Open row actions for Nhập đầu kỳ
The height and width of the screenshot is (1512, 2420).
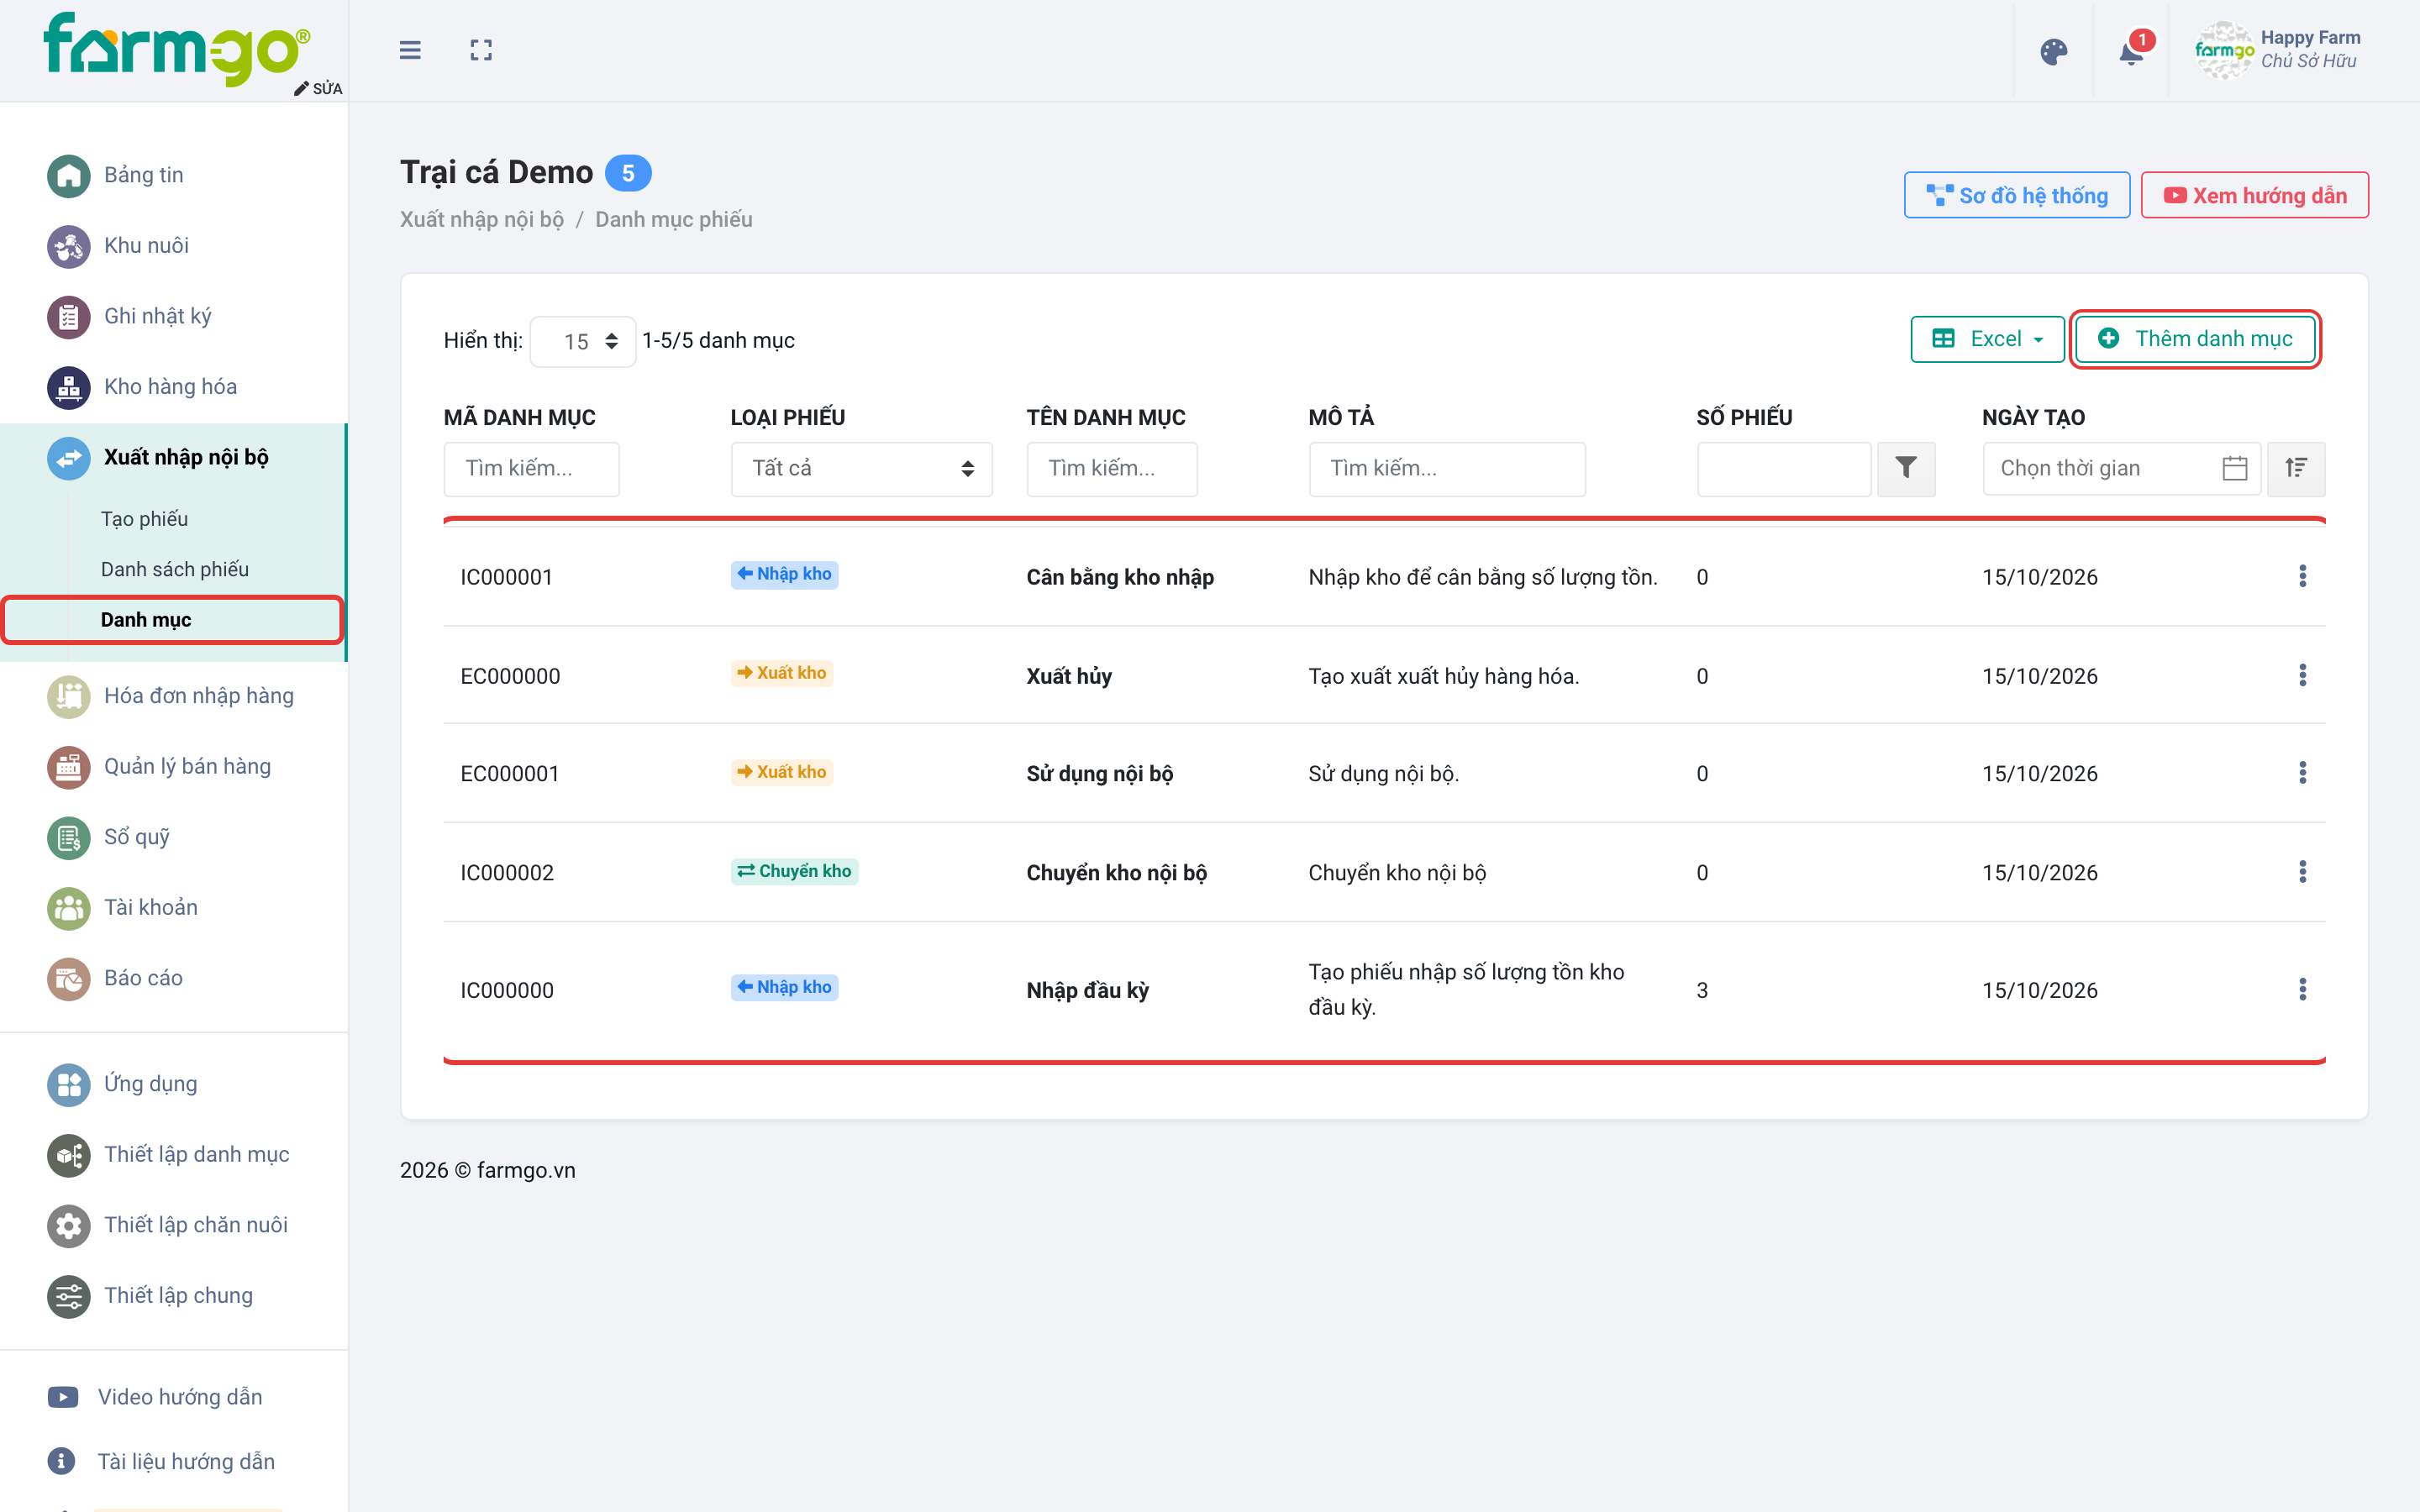[x=2302, y=989]
